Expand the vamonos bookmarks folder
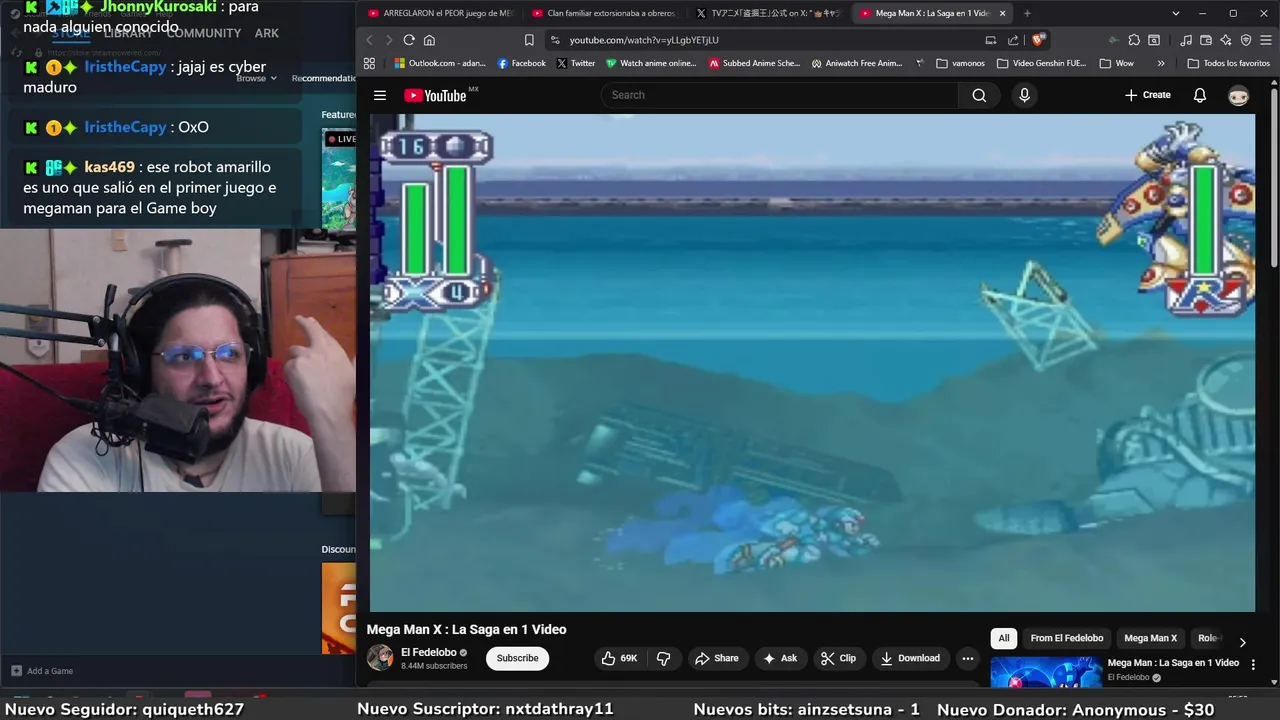The image size is (1280, 720). pyautogui.click(x=961, y=63)
